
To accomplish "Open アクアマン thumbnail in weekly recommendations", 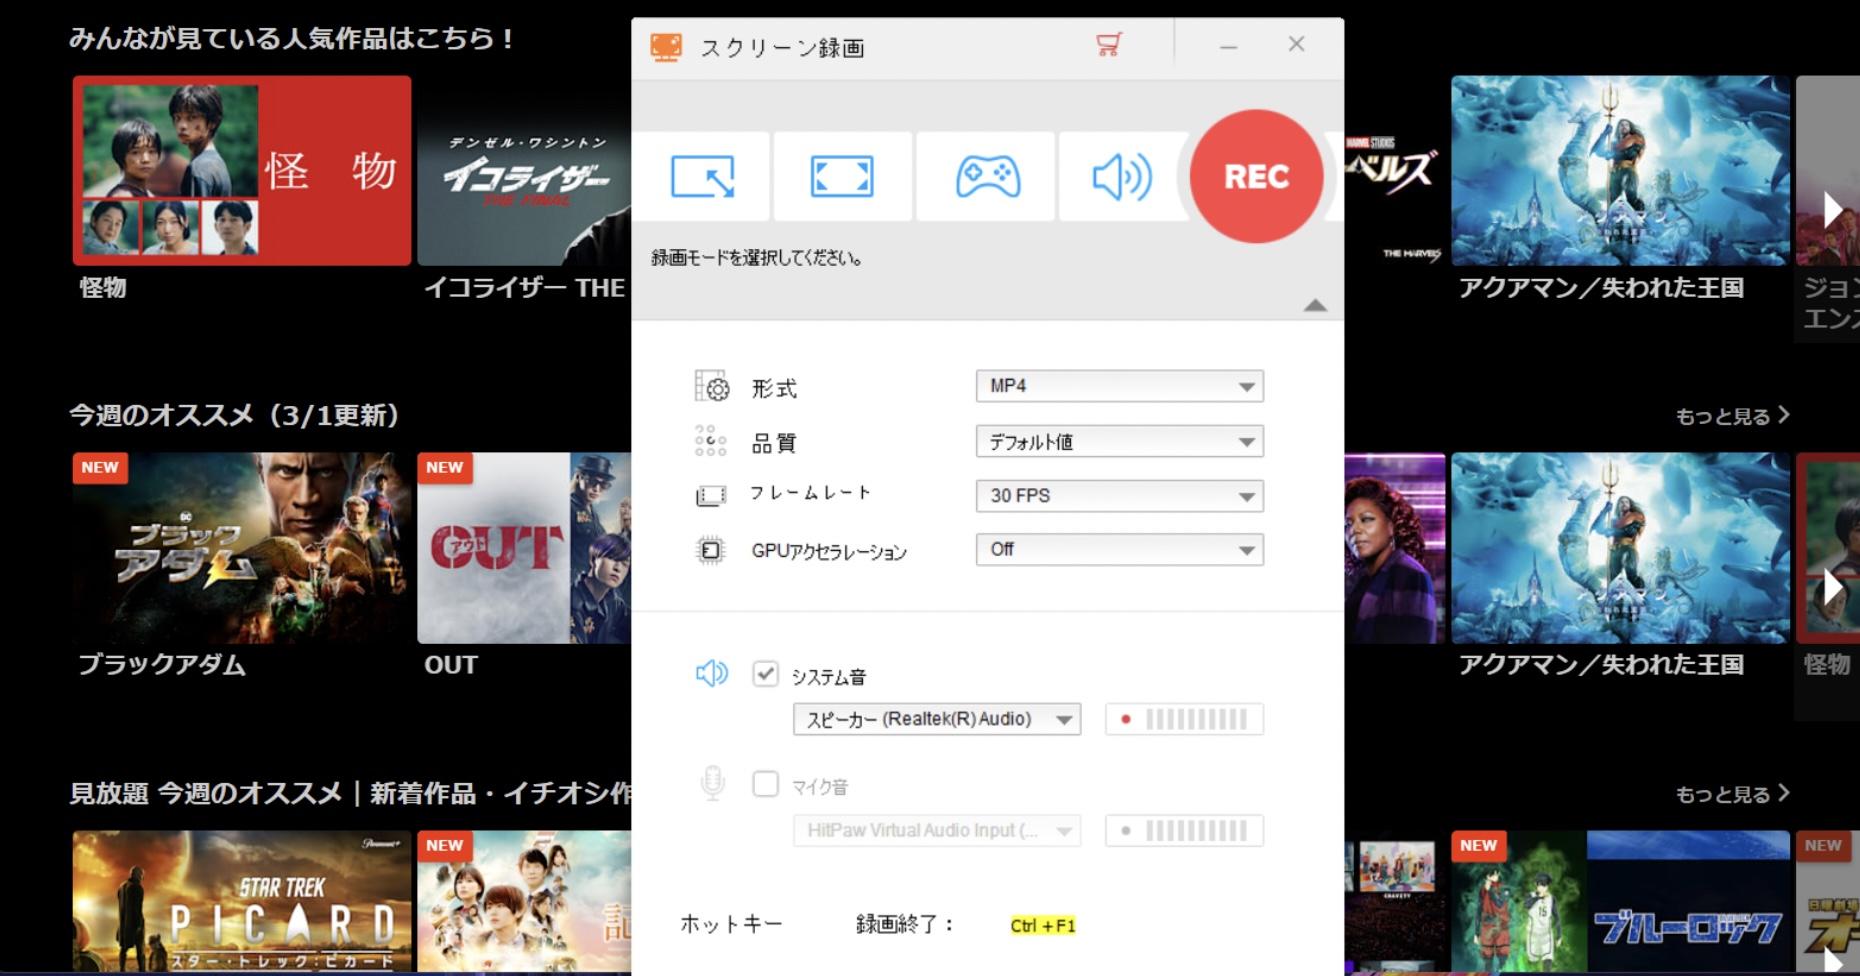I will click(1620, 548).
